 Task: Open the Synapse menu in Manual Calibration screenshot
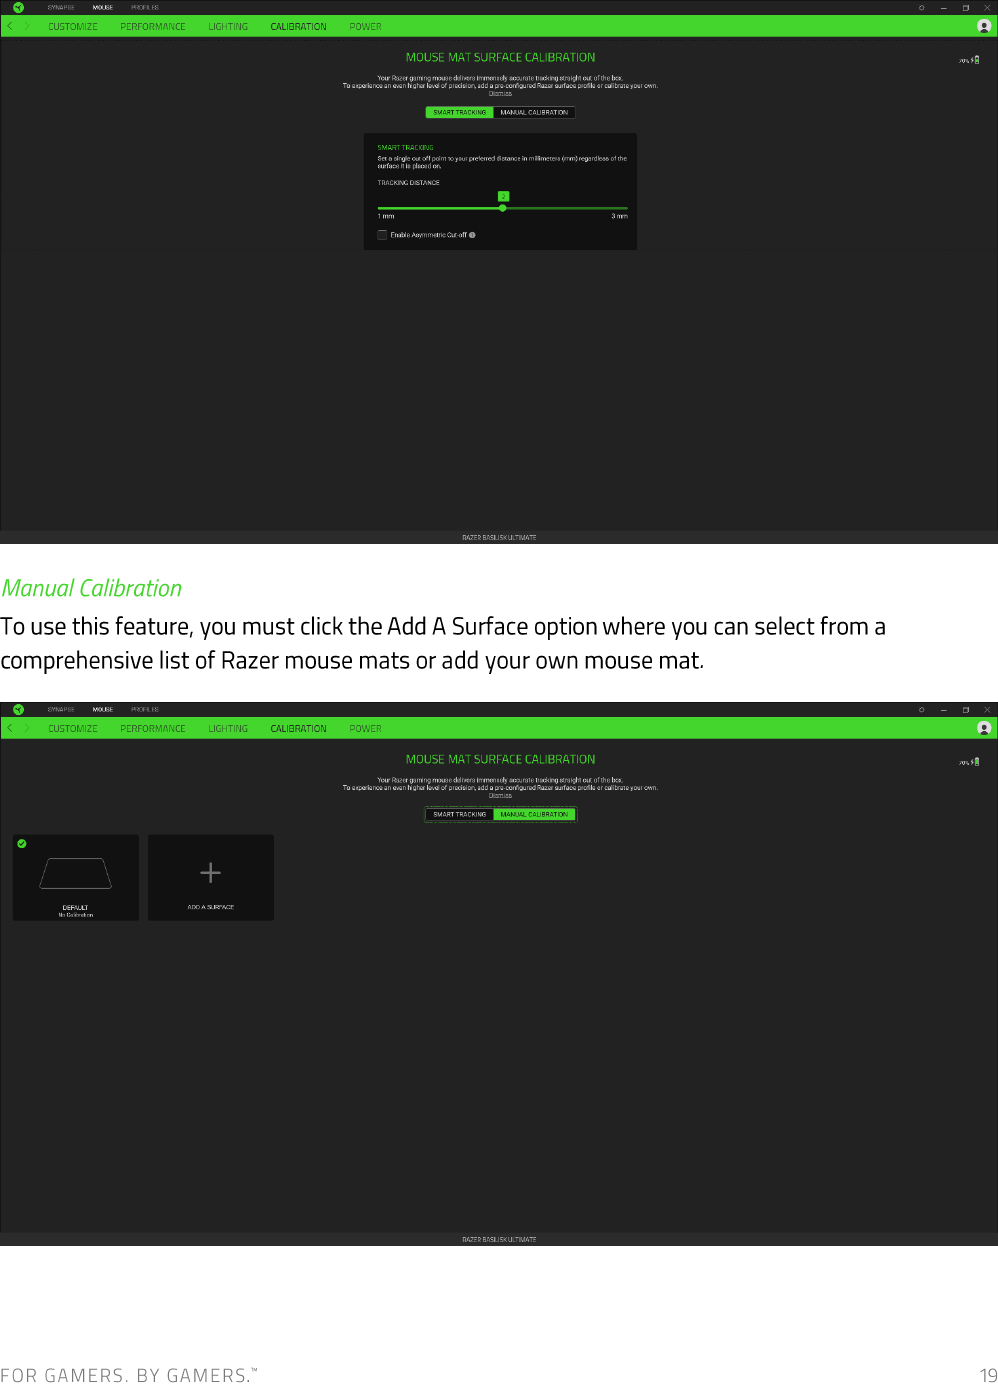(x=61, y=710)
